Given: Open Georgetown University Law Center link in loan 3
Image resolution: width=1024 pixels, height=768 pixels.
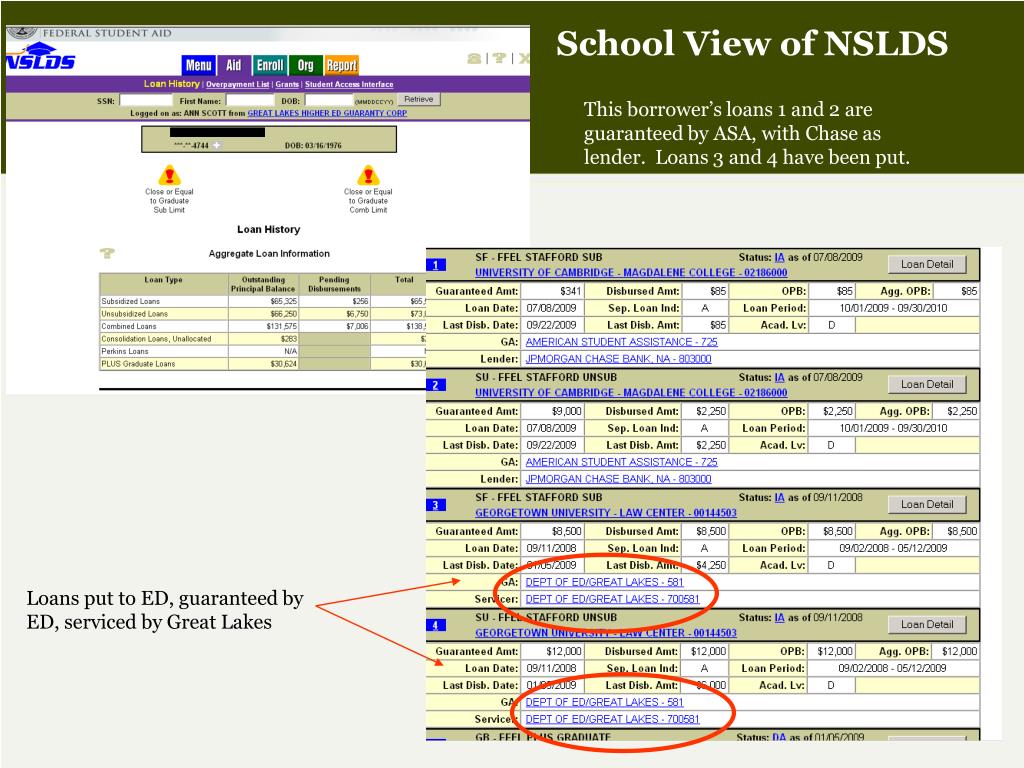Looking at the screenshot, I should coord(605,513).
